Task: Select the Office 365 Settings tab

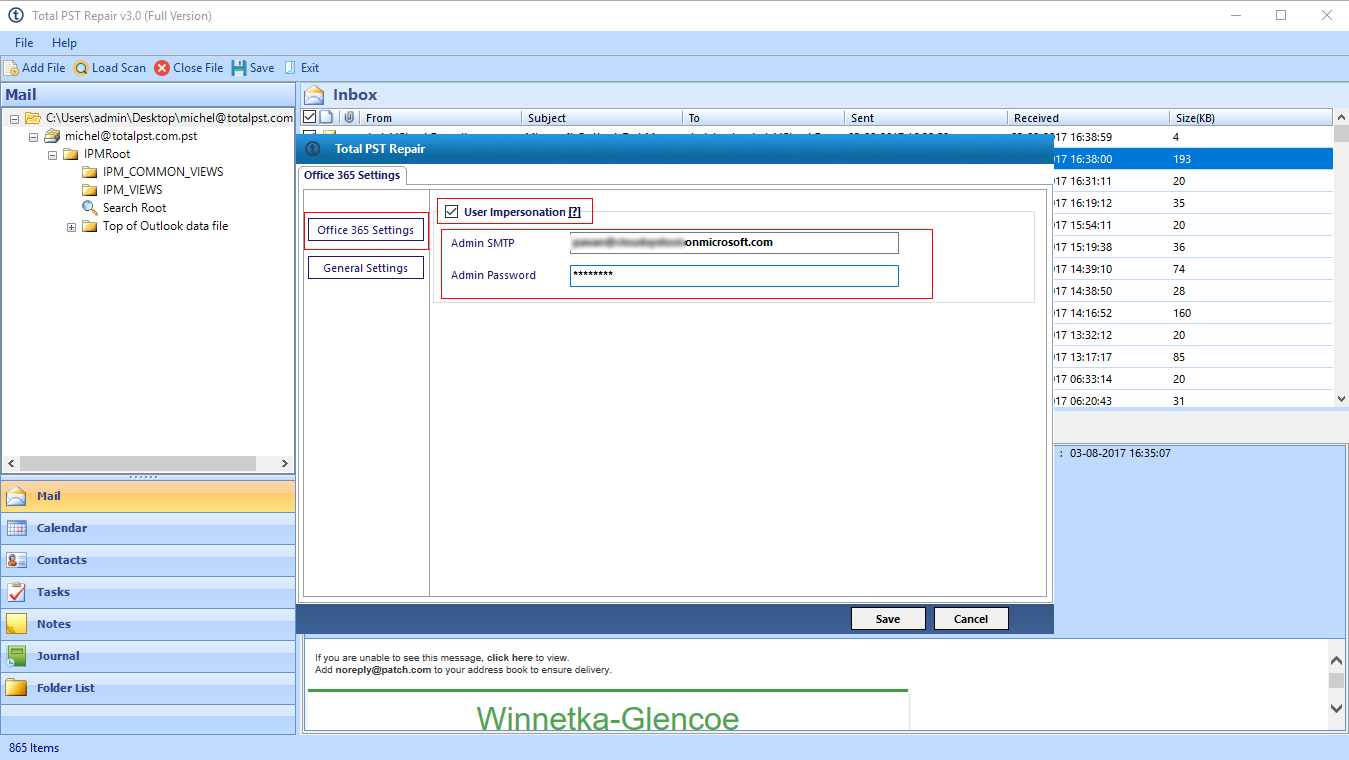Action: (x=352, y=175)
